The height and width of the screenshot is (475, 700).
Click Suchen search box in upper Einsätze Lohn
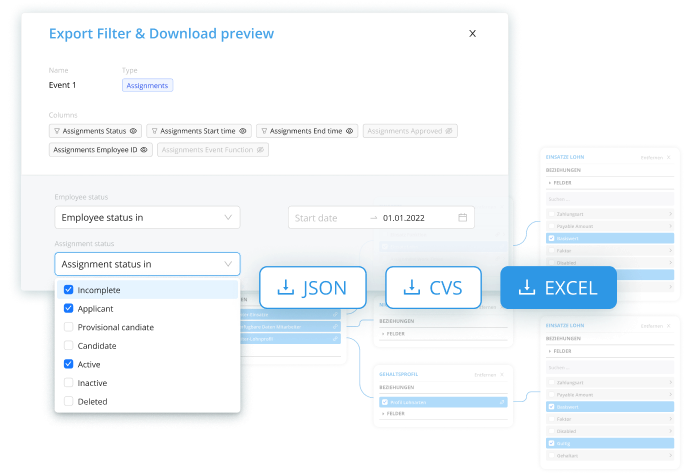[610, 199]
